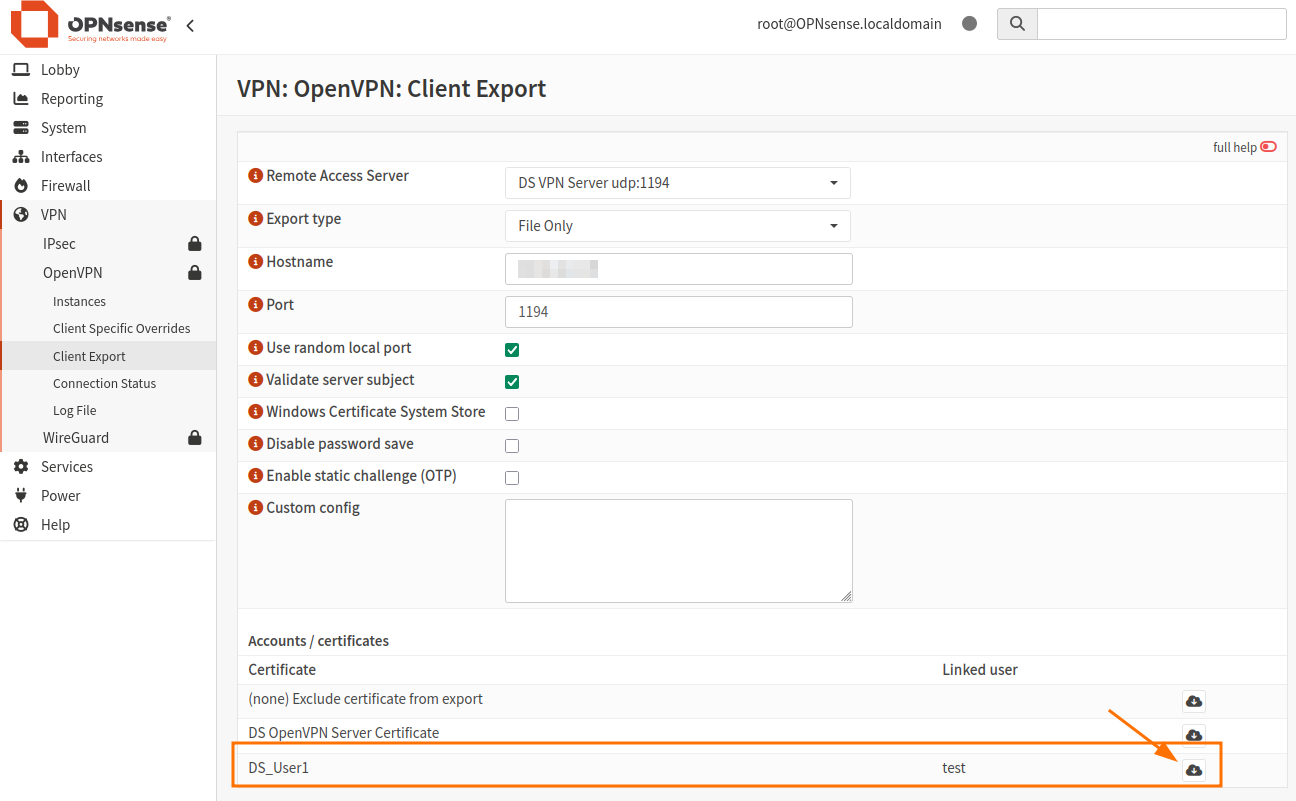
Task: Export the config excluding any certificate
Action: 1193,701
